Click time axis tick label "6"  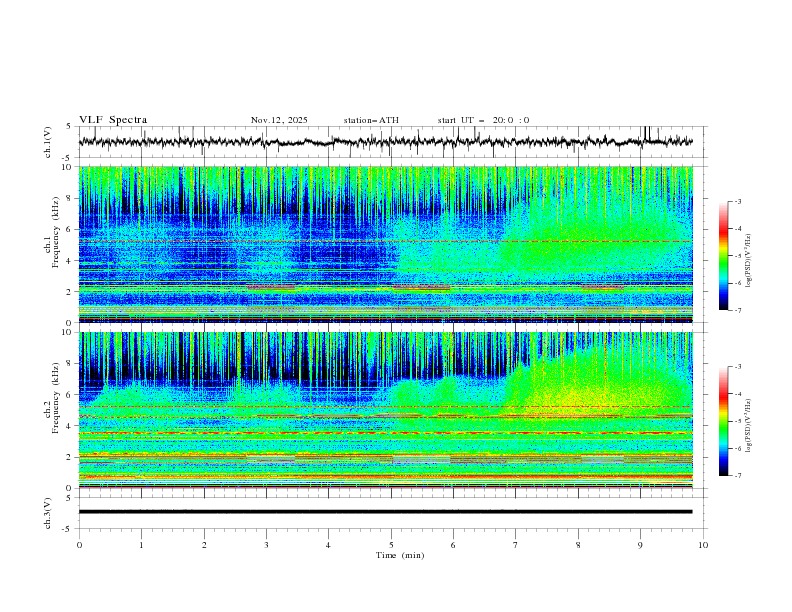(453, 545)
